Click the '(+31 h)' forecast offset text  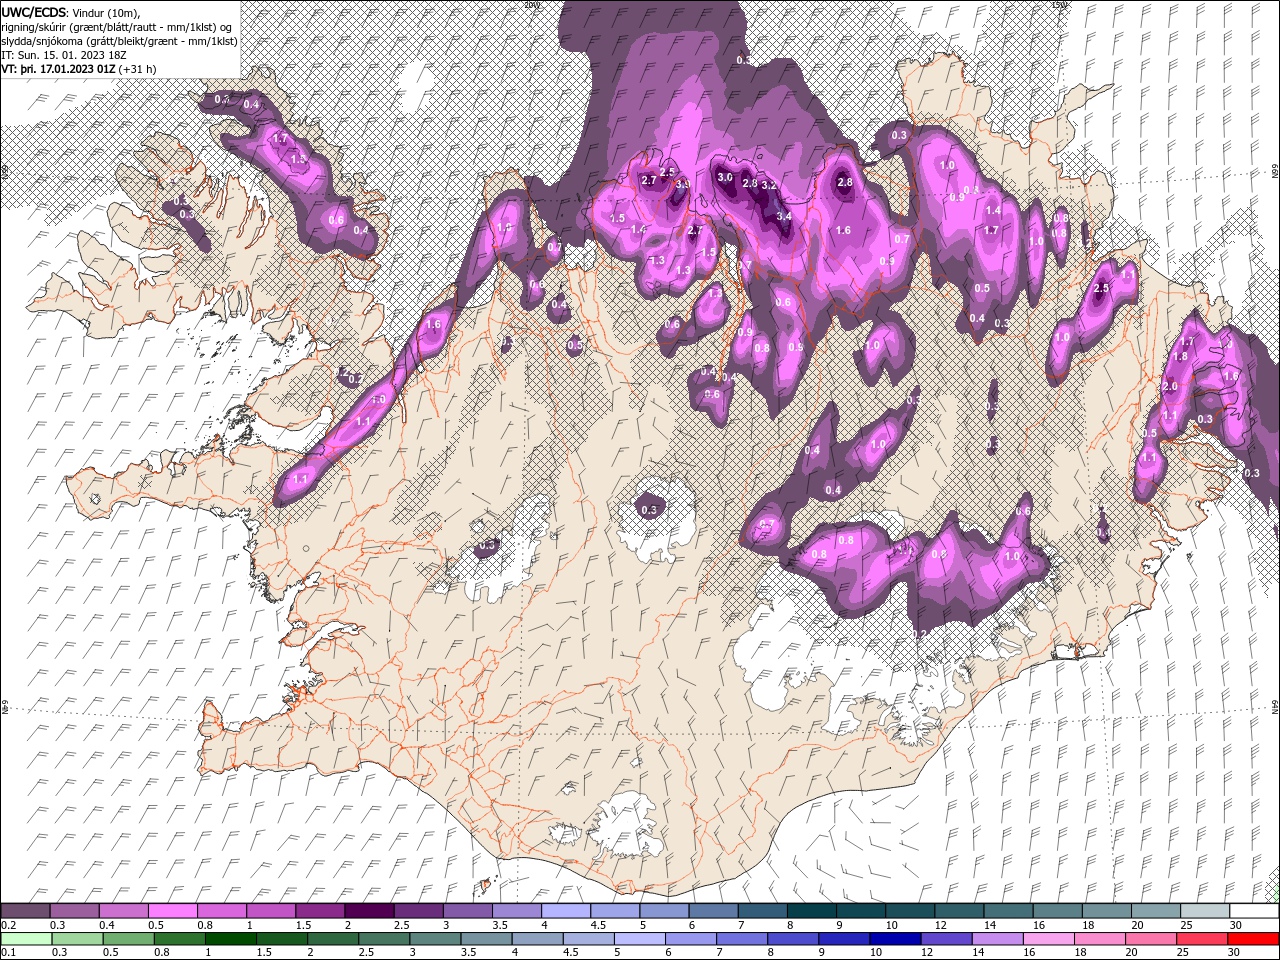coord(138,69)
